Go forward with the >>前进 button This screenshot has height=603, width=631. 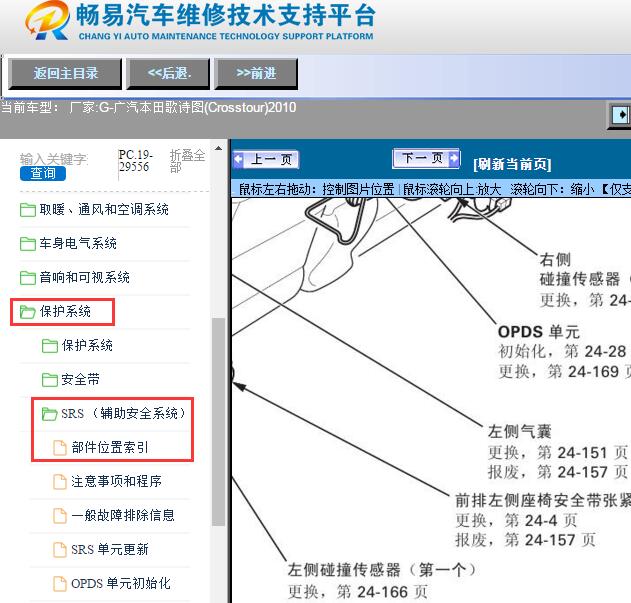pos(256,73)
